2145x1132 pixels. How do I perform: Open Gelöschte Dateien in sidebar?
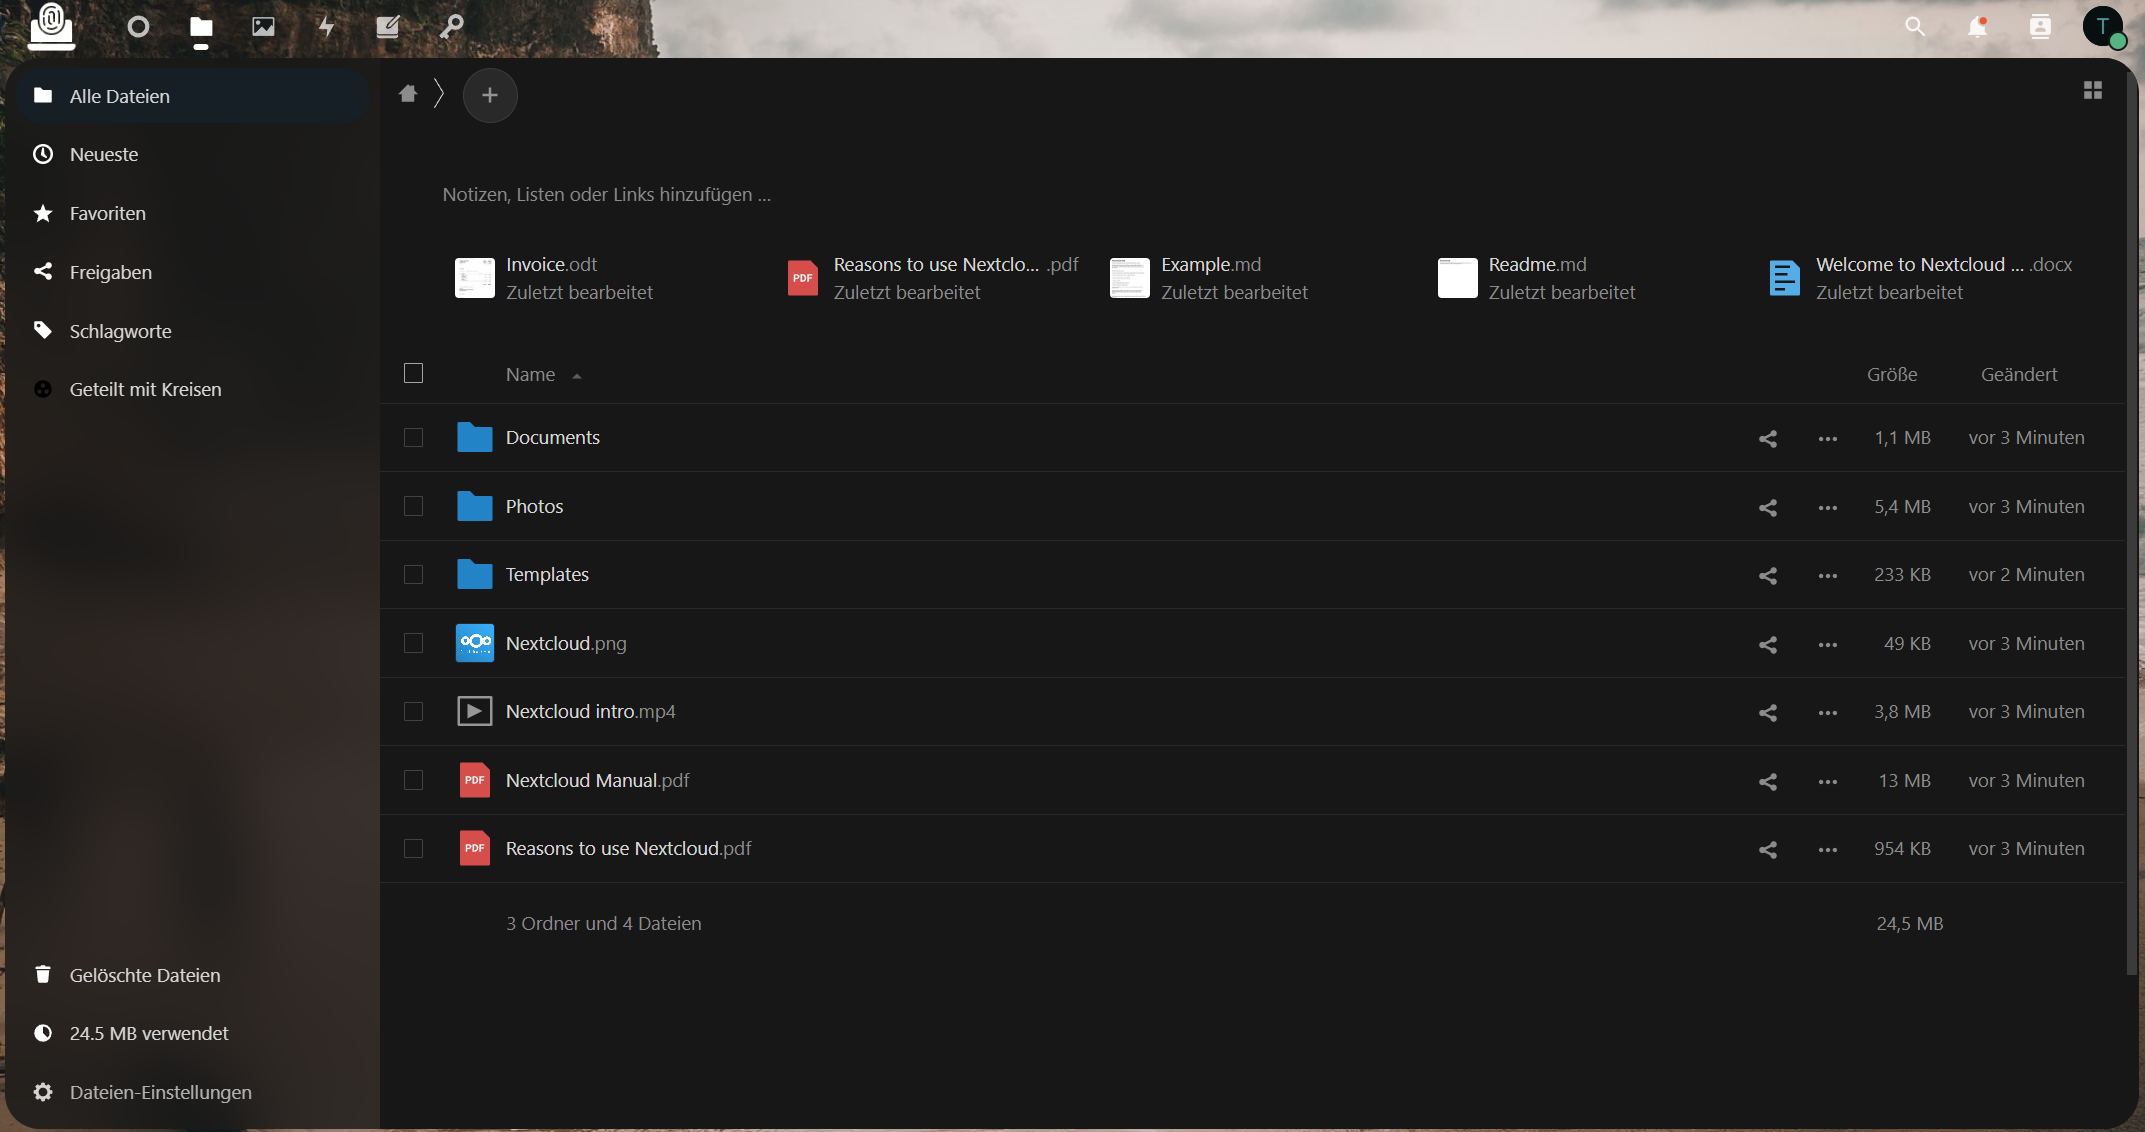pos(145,975)
